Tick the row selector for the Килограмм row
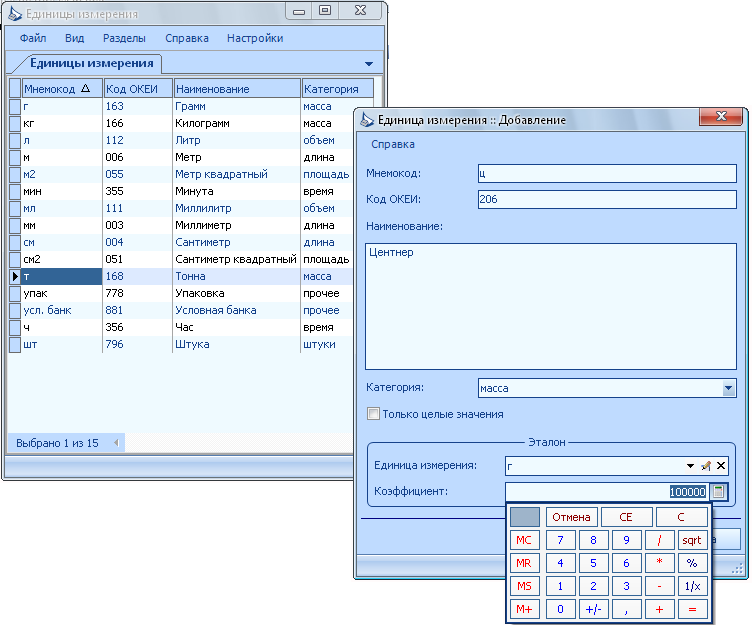The height and width of the screenshot is (625, 752). point(14,123)
